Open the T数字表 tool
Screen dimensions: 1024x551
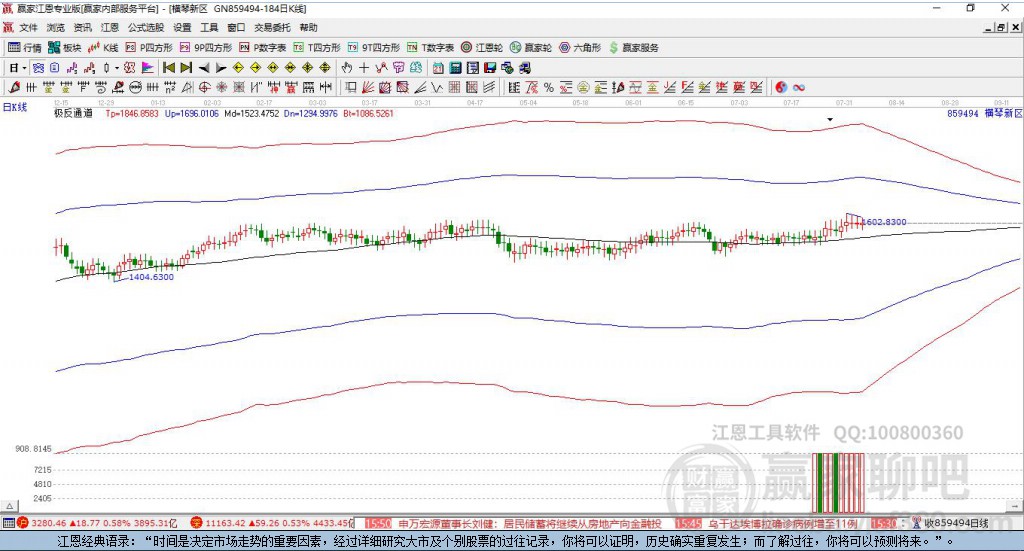click(430, 48)
